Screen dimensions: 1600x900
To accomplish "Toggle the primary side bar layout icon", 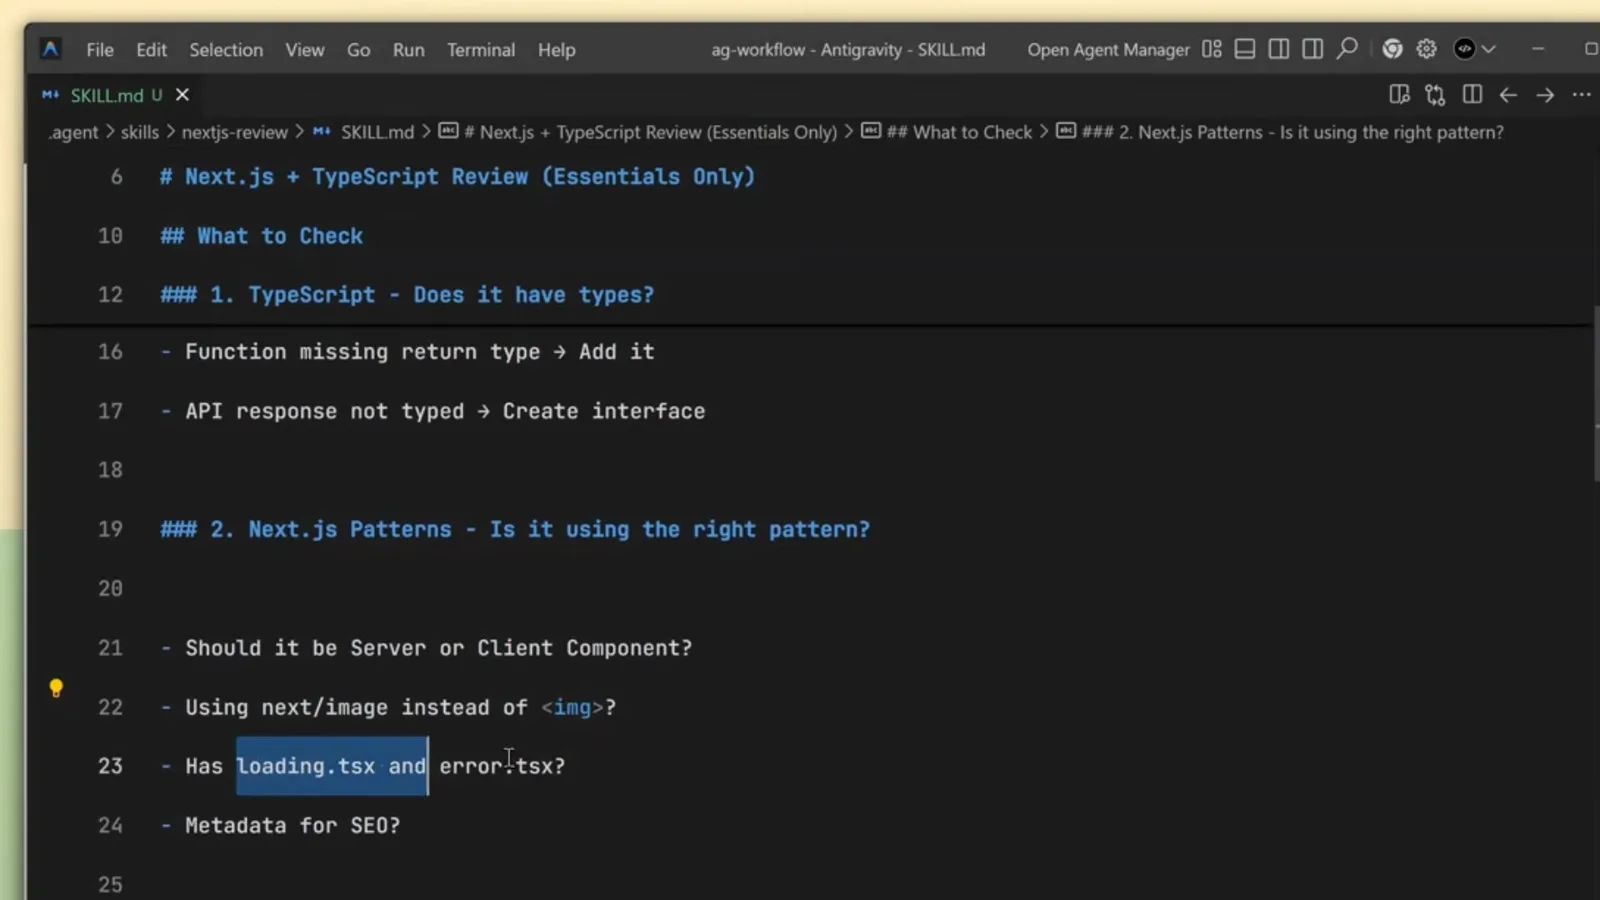I will tap(1279, 49).
